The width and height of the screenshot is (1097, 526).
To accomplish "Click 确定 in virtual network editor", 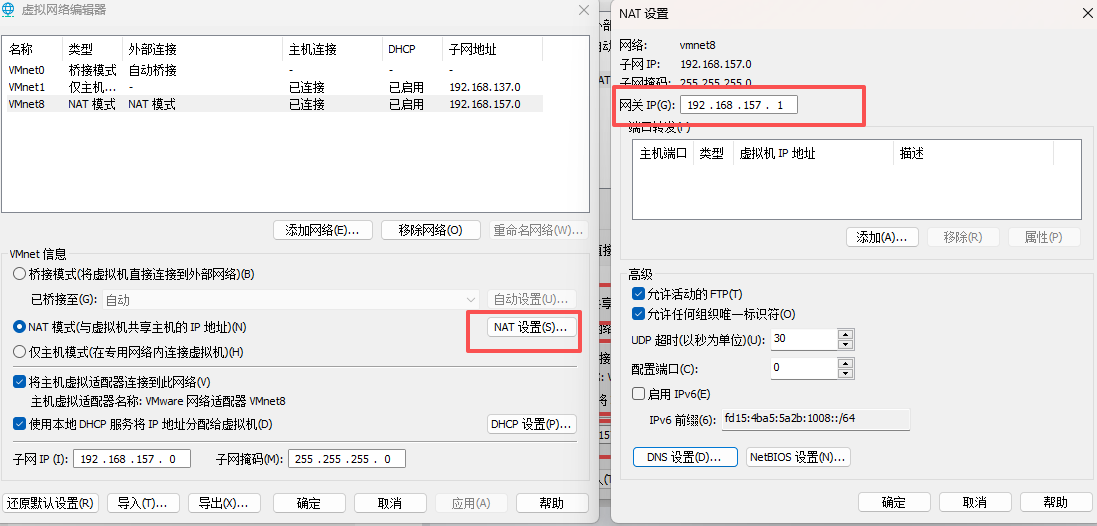I will click(x=309, y=503).
